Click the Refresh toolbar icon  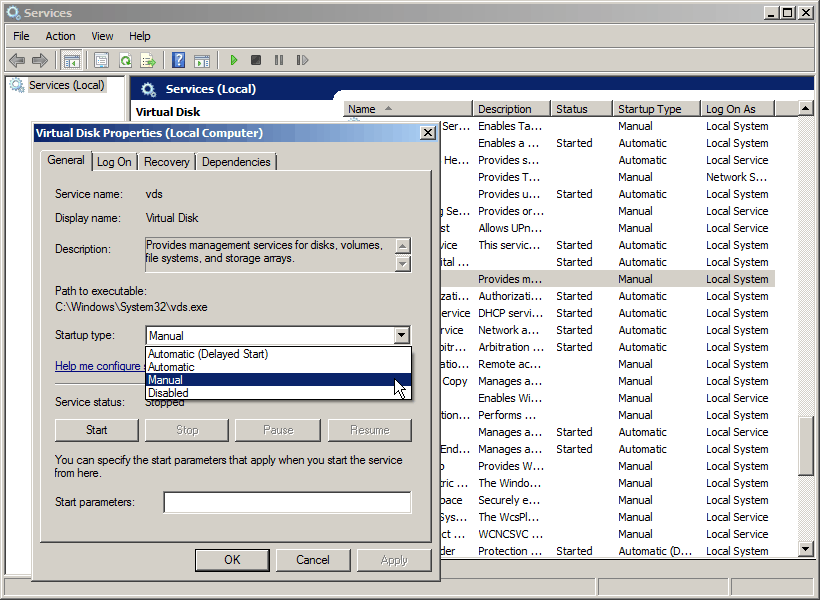(x=126, y=60)
